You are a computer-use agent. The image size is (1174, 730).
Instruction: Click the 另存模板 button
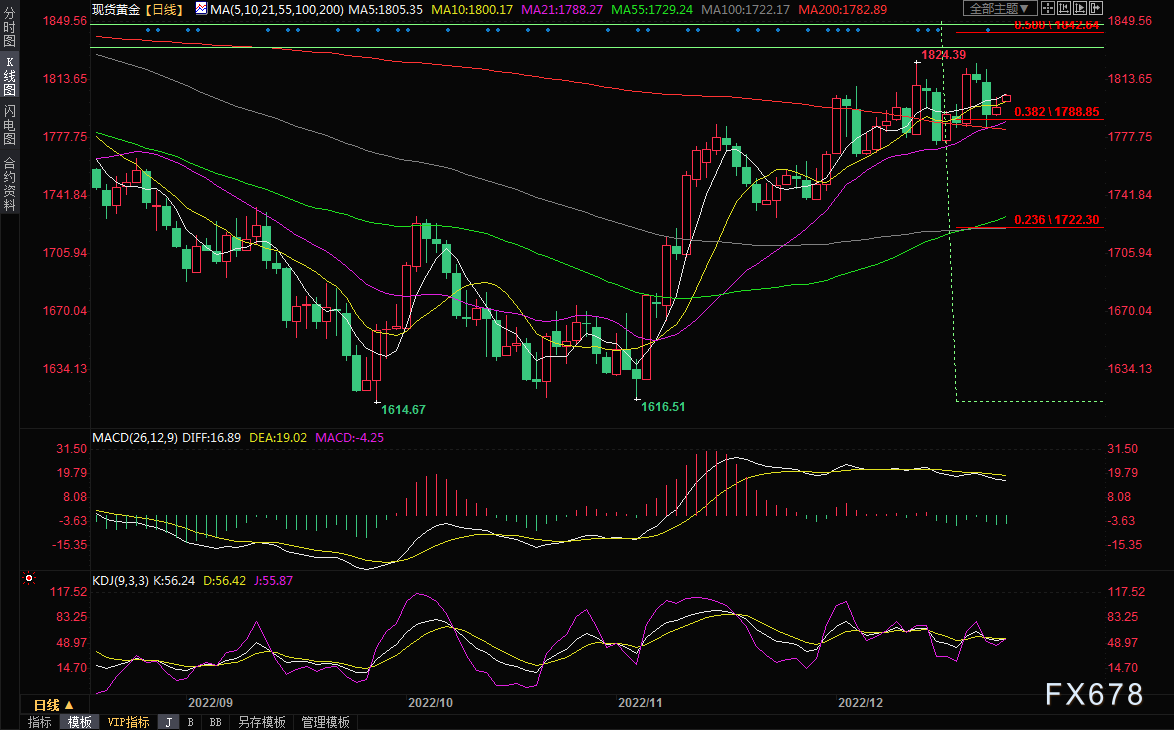coord(261,722)
